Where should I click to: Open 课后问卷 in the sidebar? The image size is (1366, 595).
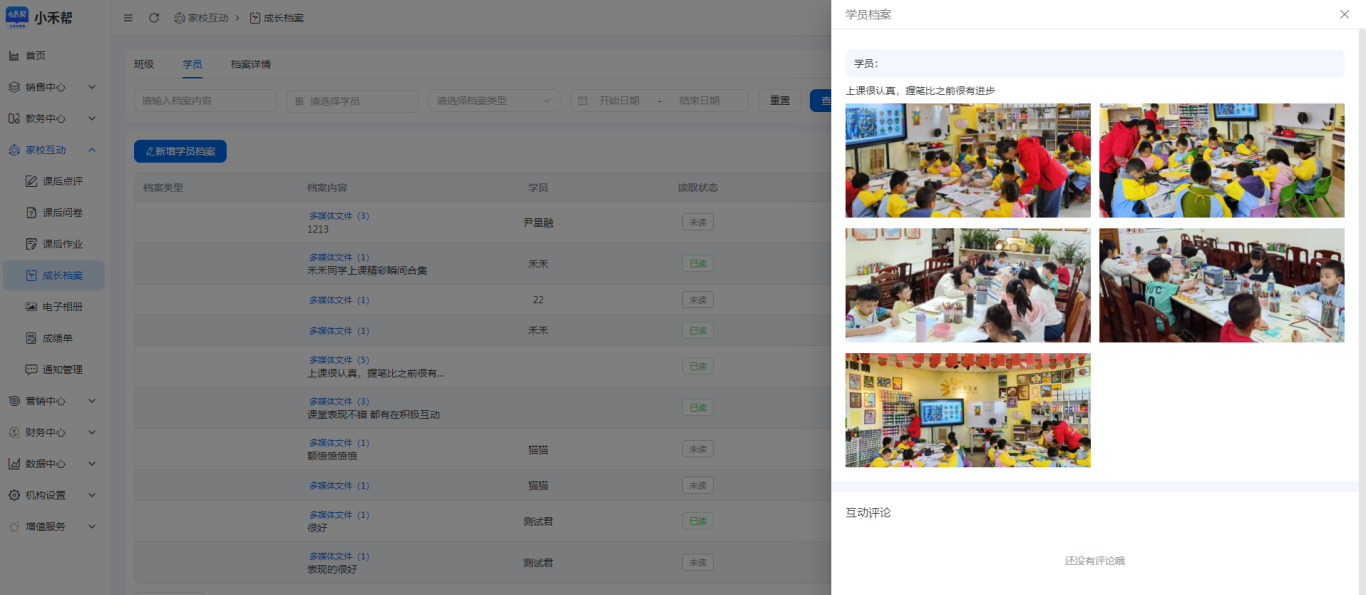tap(62, 213)
